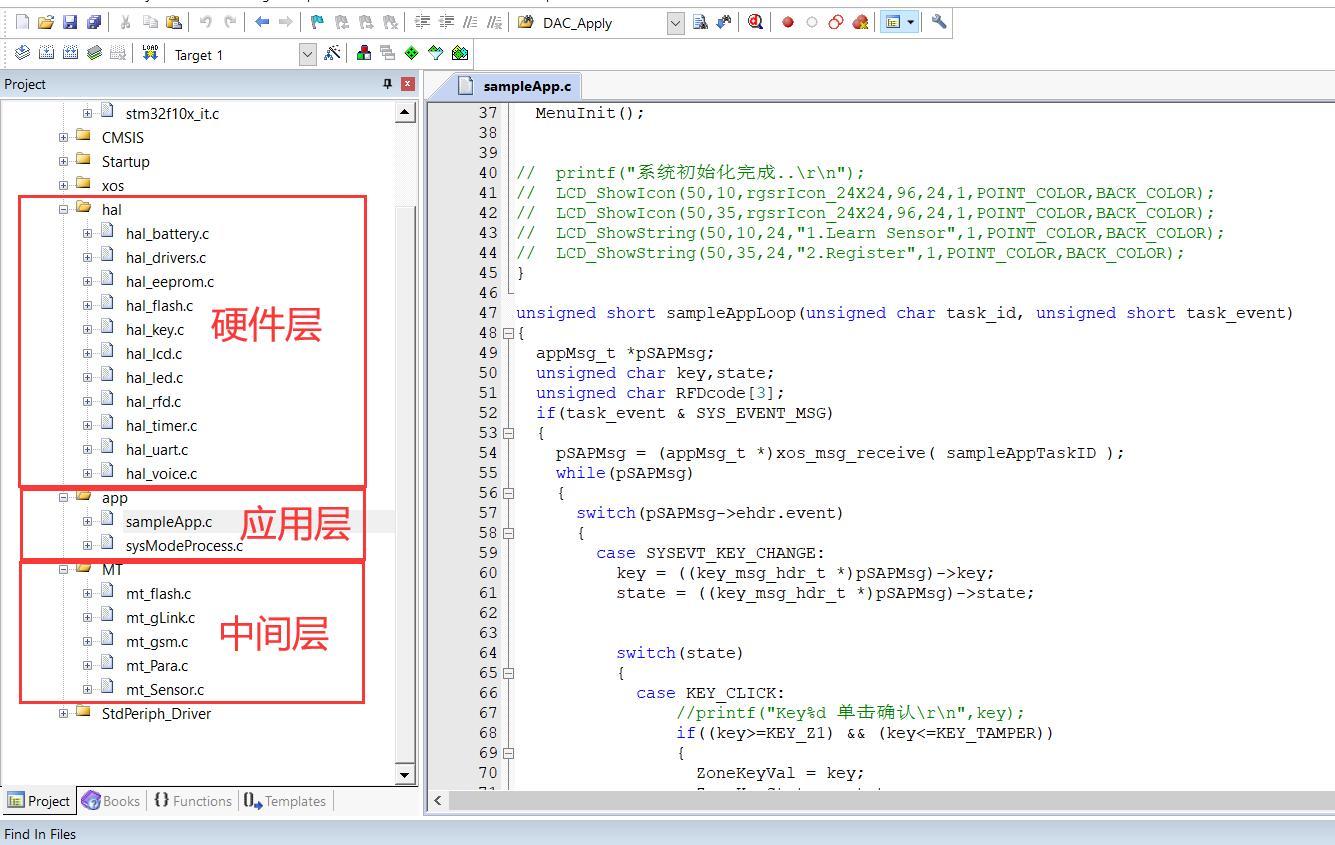Screen dimensions: 1335x845
Task: Expand includes of hal_battery.c
Action: tap(88, 233)
